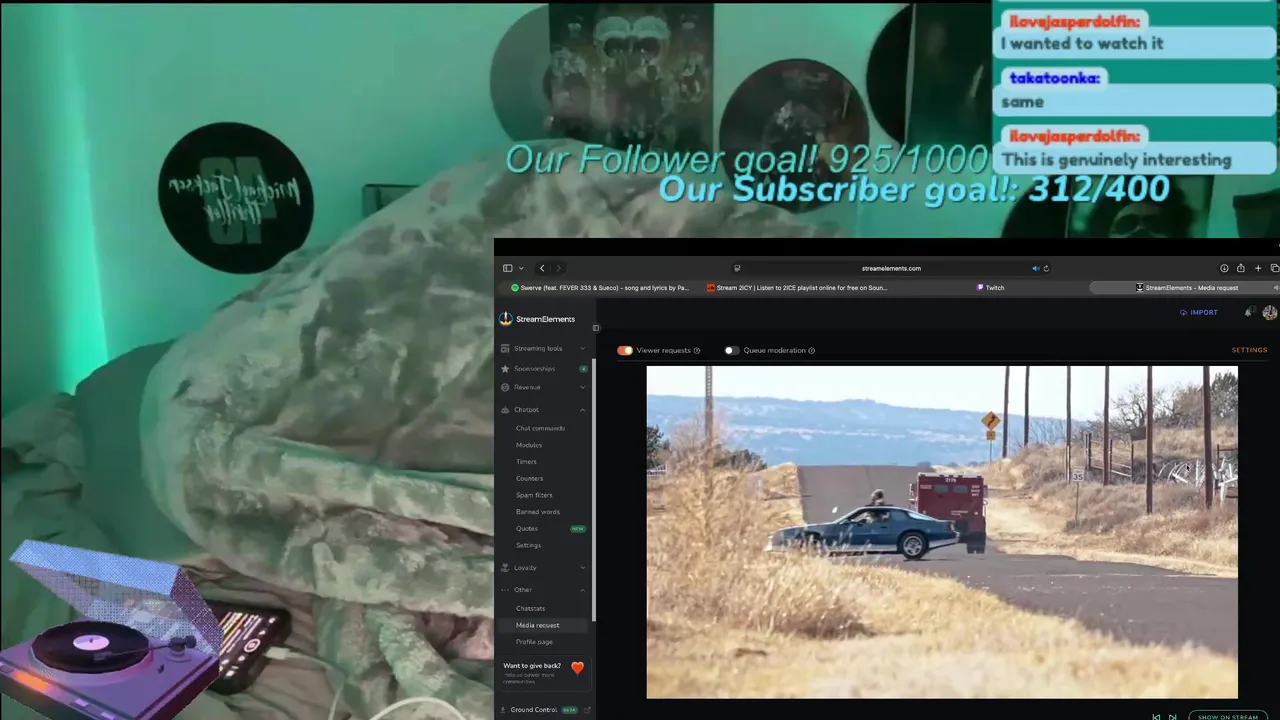Open Quotes in sidebar
The width and height of the screenshot is (1280, 720).
tap(527, 528)
